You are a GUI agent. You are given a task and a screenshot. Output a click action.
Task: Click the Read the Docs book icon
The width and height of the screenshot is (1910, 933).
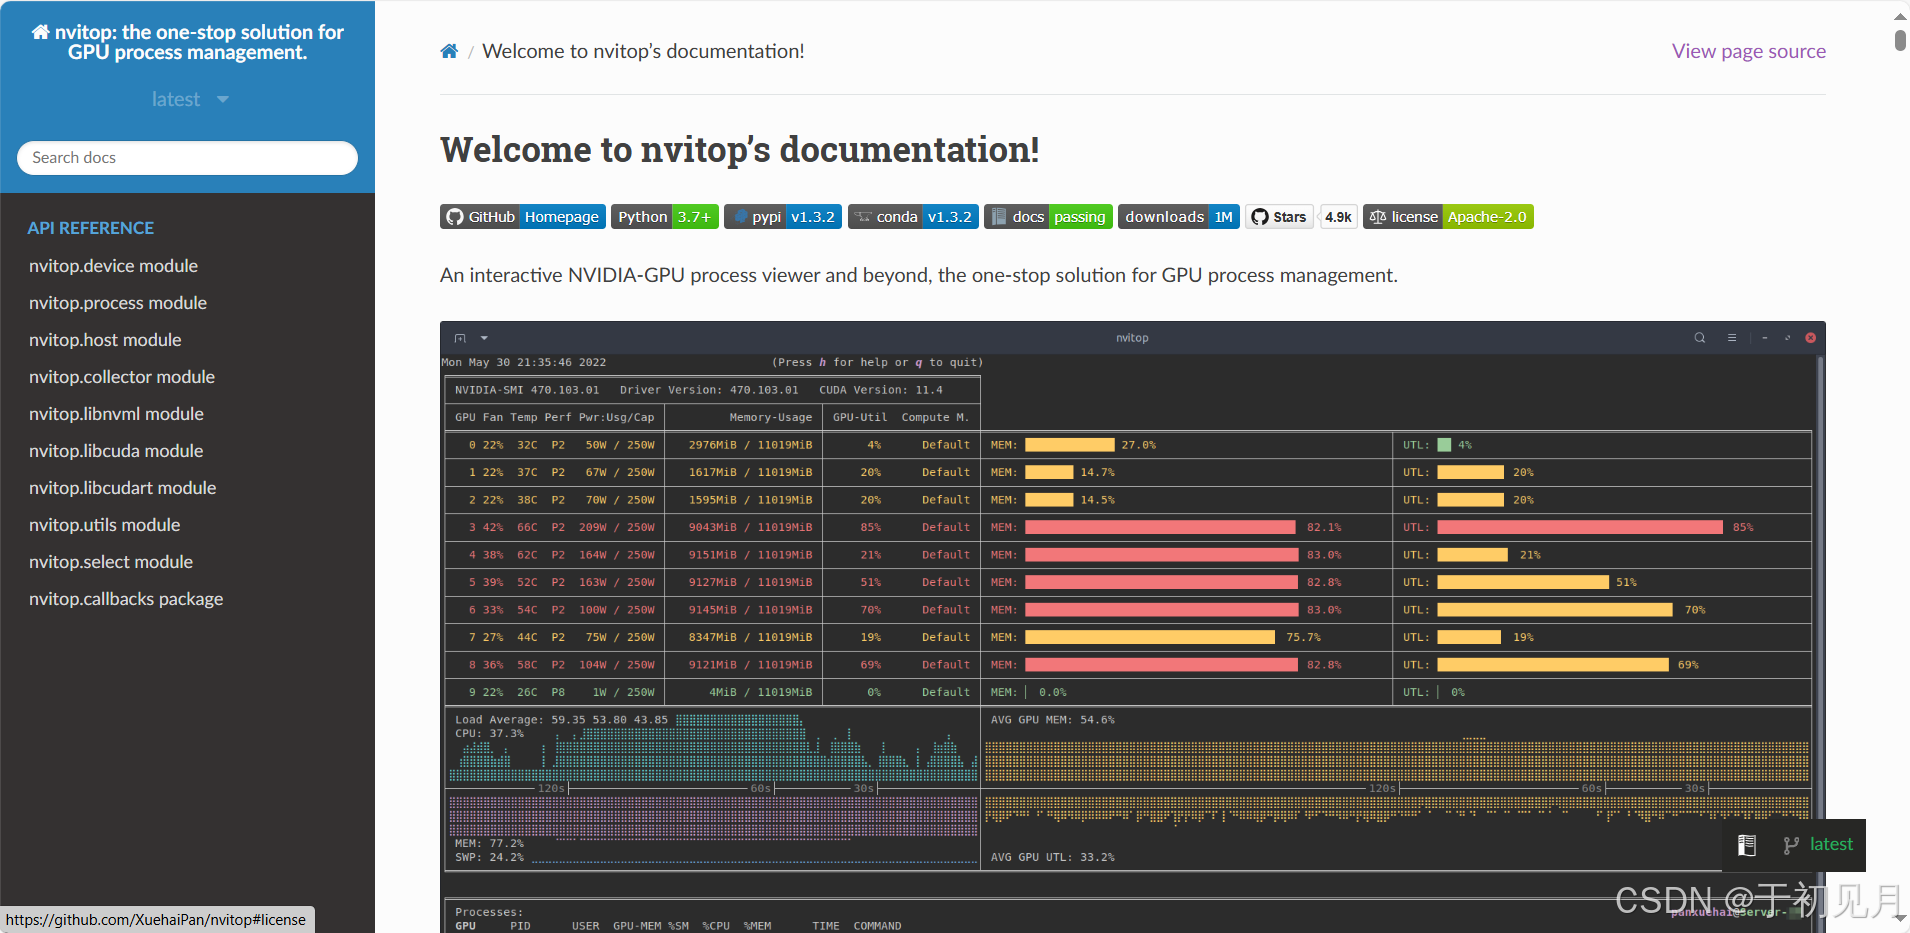(1747, 845)
